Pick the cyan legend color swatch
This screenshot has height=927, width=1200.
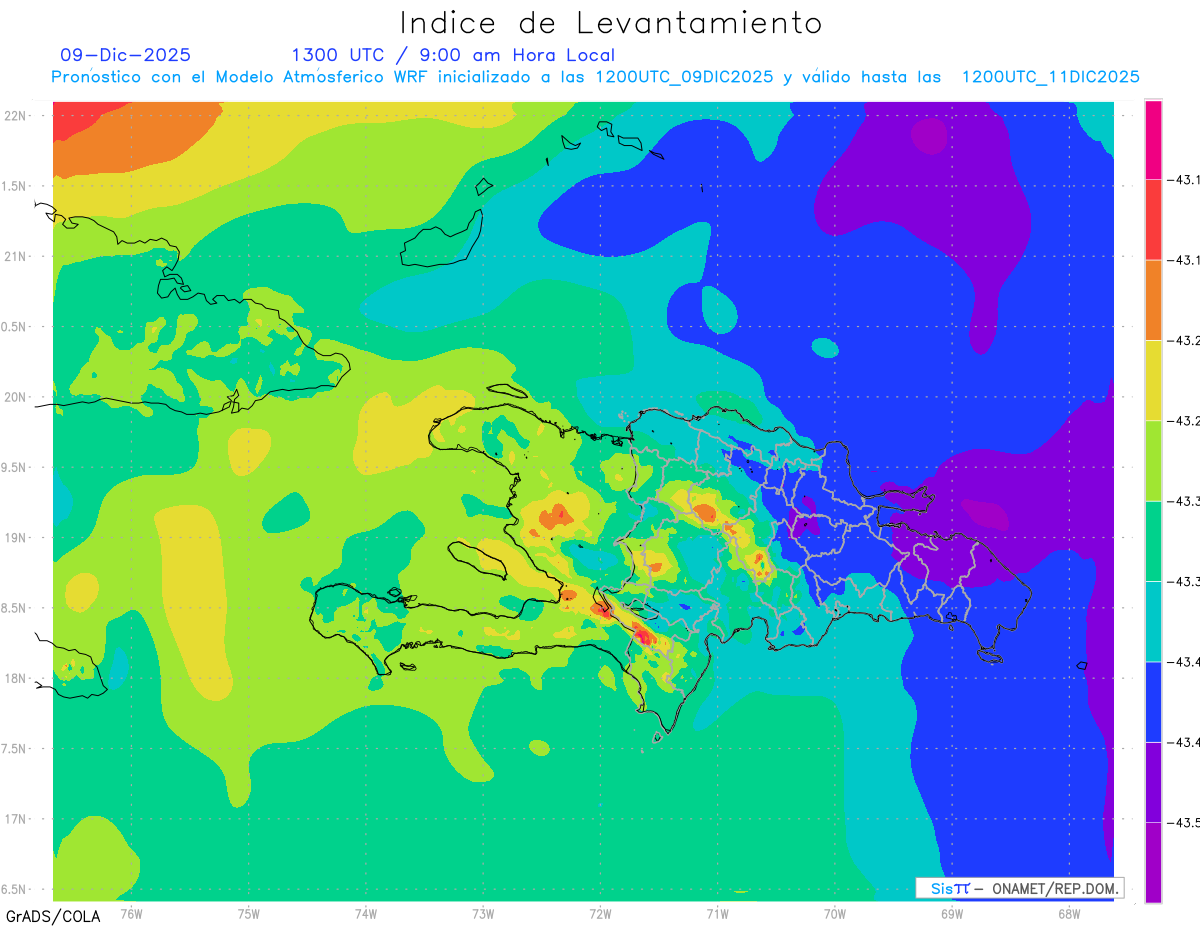tap(1153, 622)
